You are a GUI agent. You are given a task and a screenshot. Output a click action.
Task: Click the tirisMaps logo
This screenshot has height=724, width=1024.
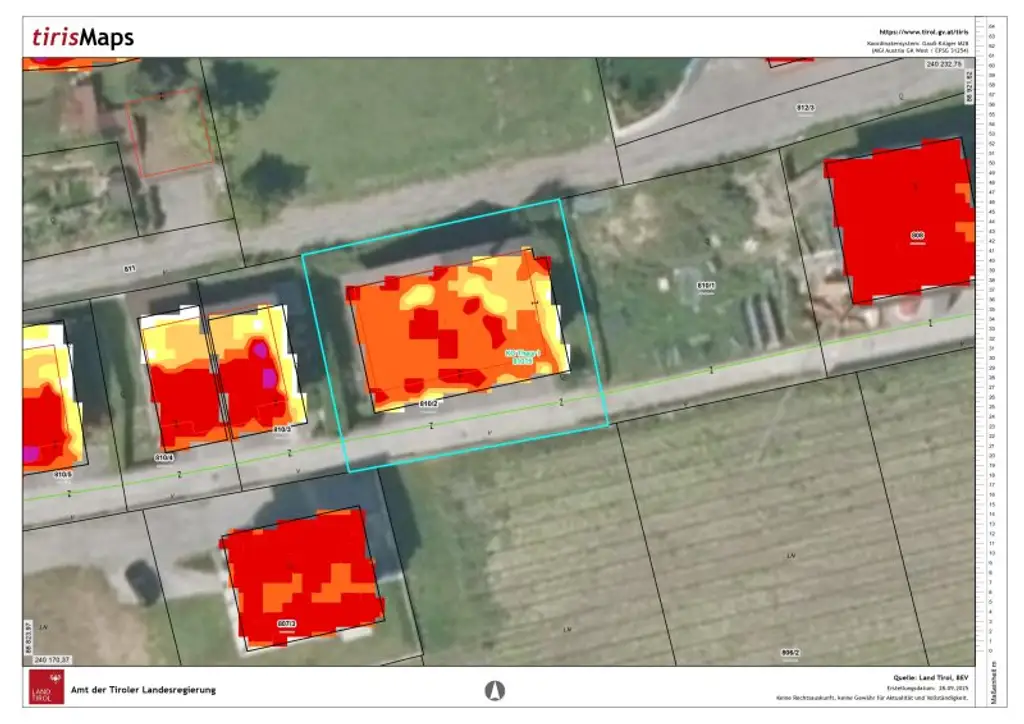82,38
